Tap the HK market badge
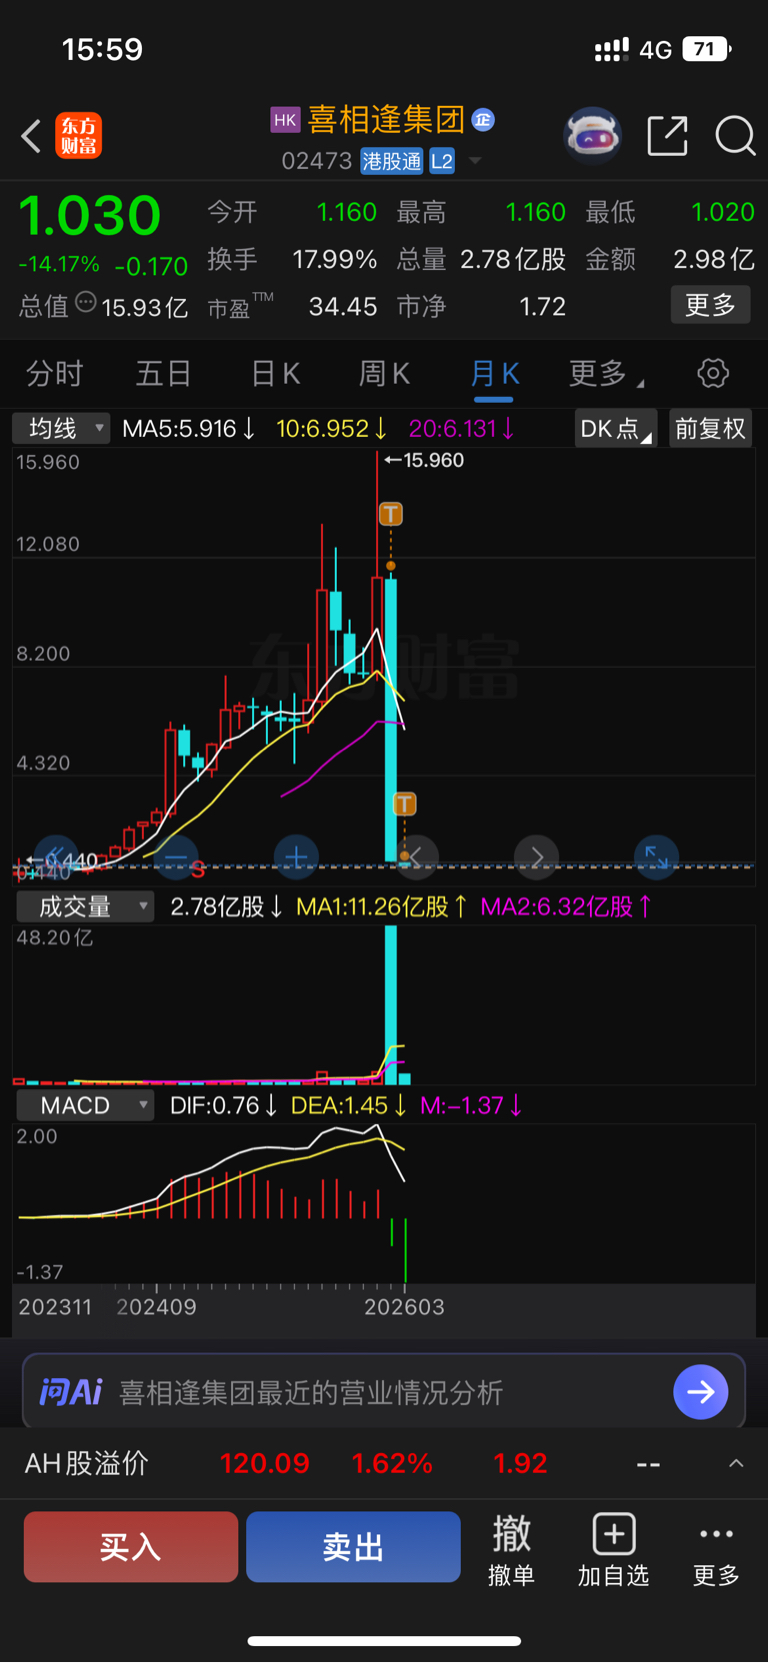This screenshot has height=1663, width=768. pos(285,120)
